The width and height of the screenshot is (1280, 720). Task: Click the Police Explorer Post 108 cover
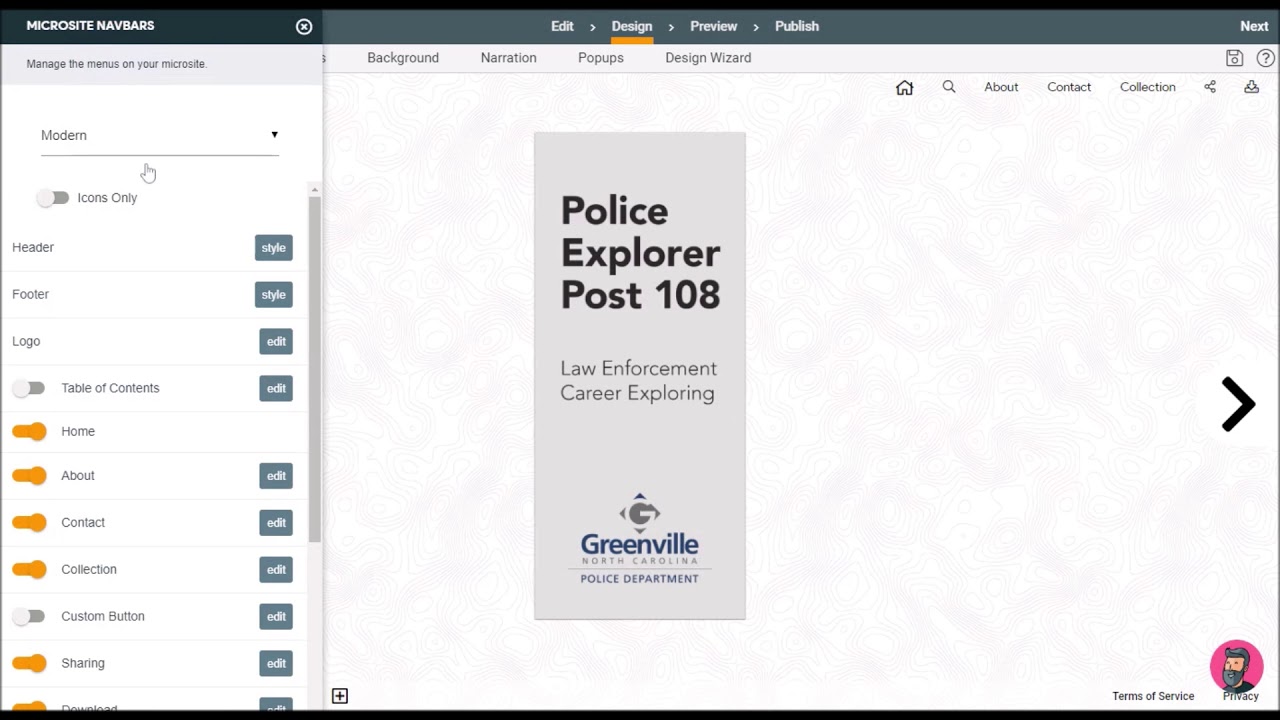pyautogui.click(x=640, y=376)
